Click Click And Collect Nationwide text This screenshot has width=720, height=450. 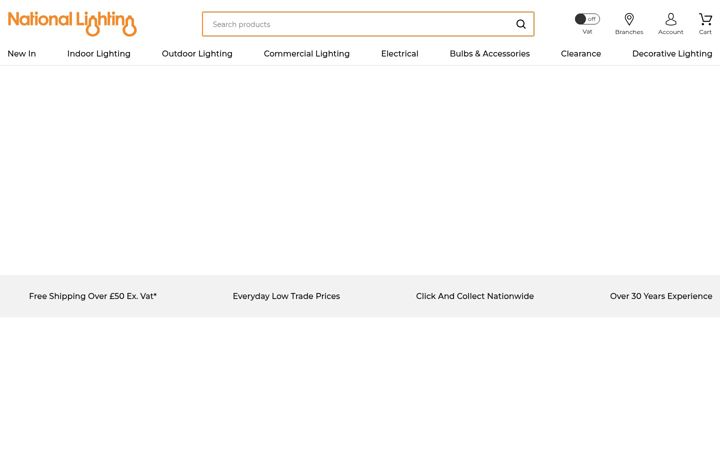[x=475, y=296]
